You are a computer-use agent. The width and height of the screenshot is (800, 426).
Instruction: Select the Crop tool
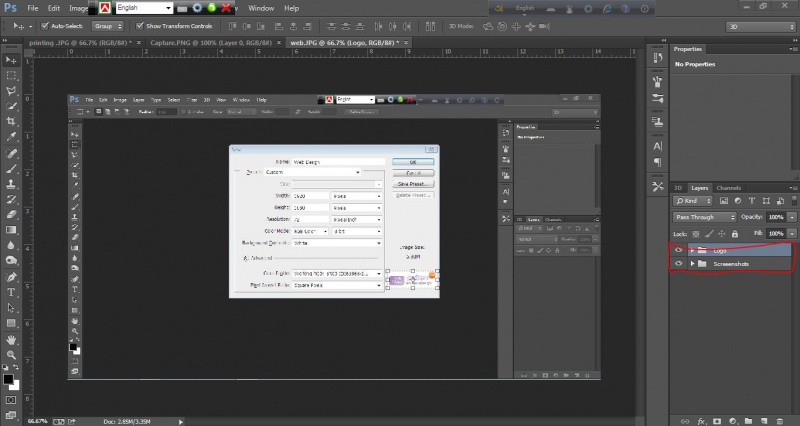click(11, 122)
